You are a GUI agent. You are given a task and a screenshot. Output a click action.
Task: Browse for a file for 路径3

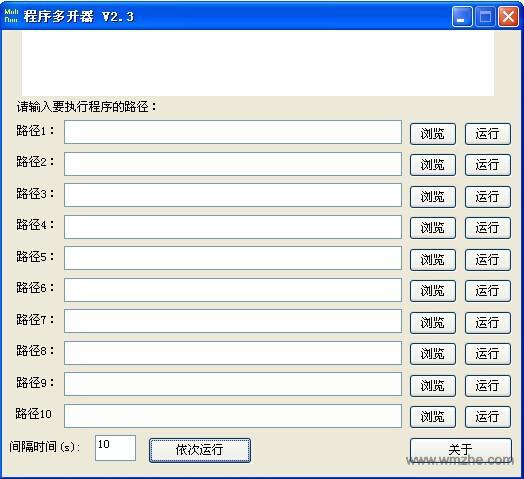433,197
